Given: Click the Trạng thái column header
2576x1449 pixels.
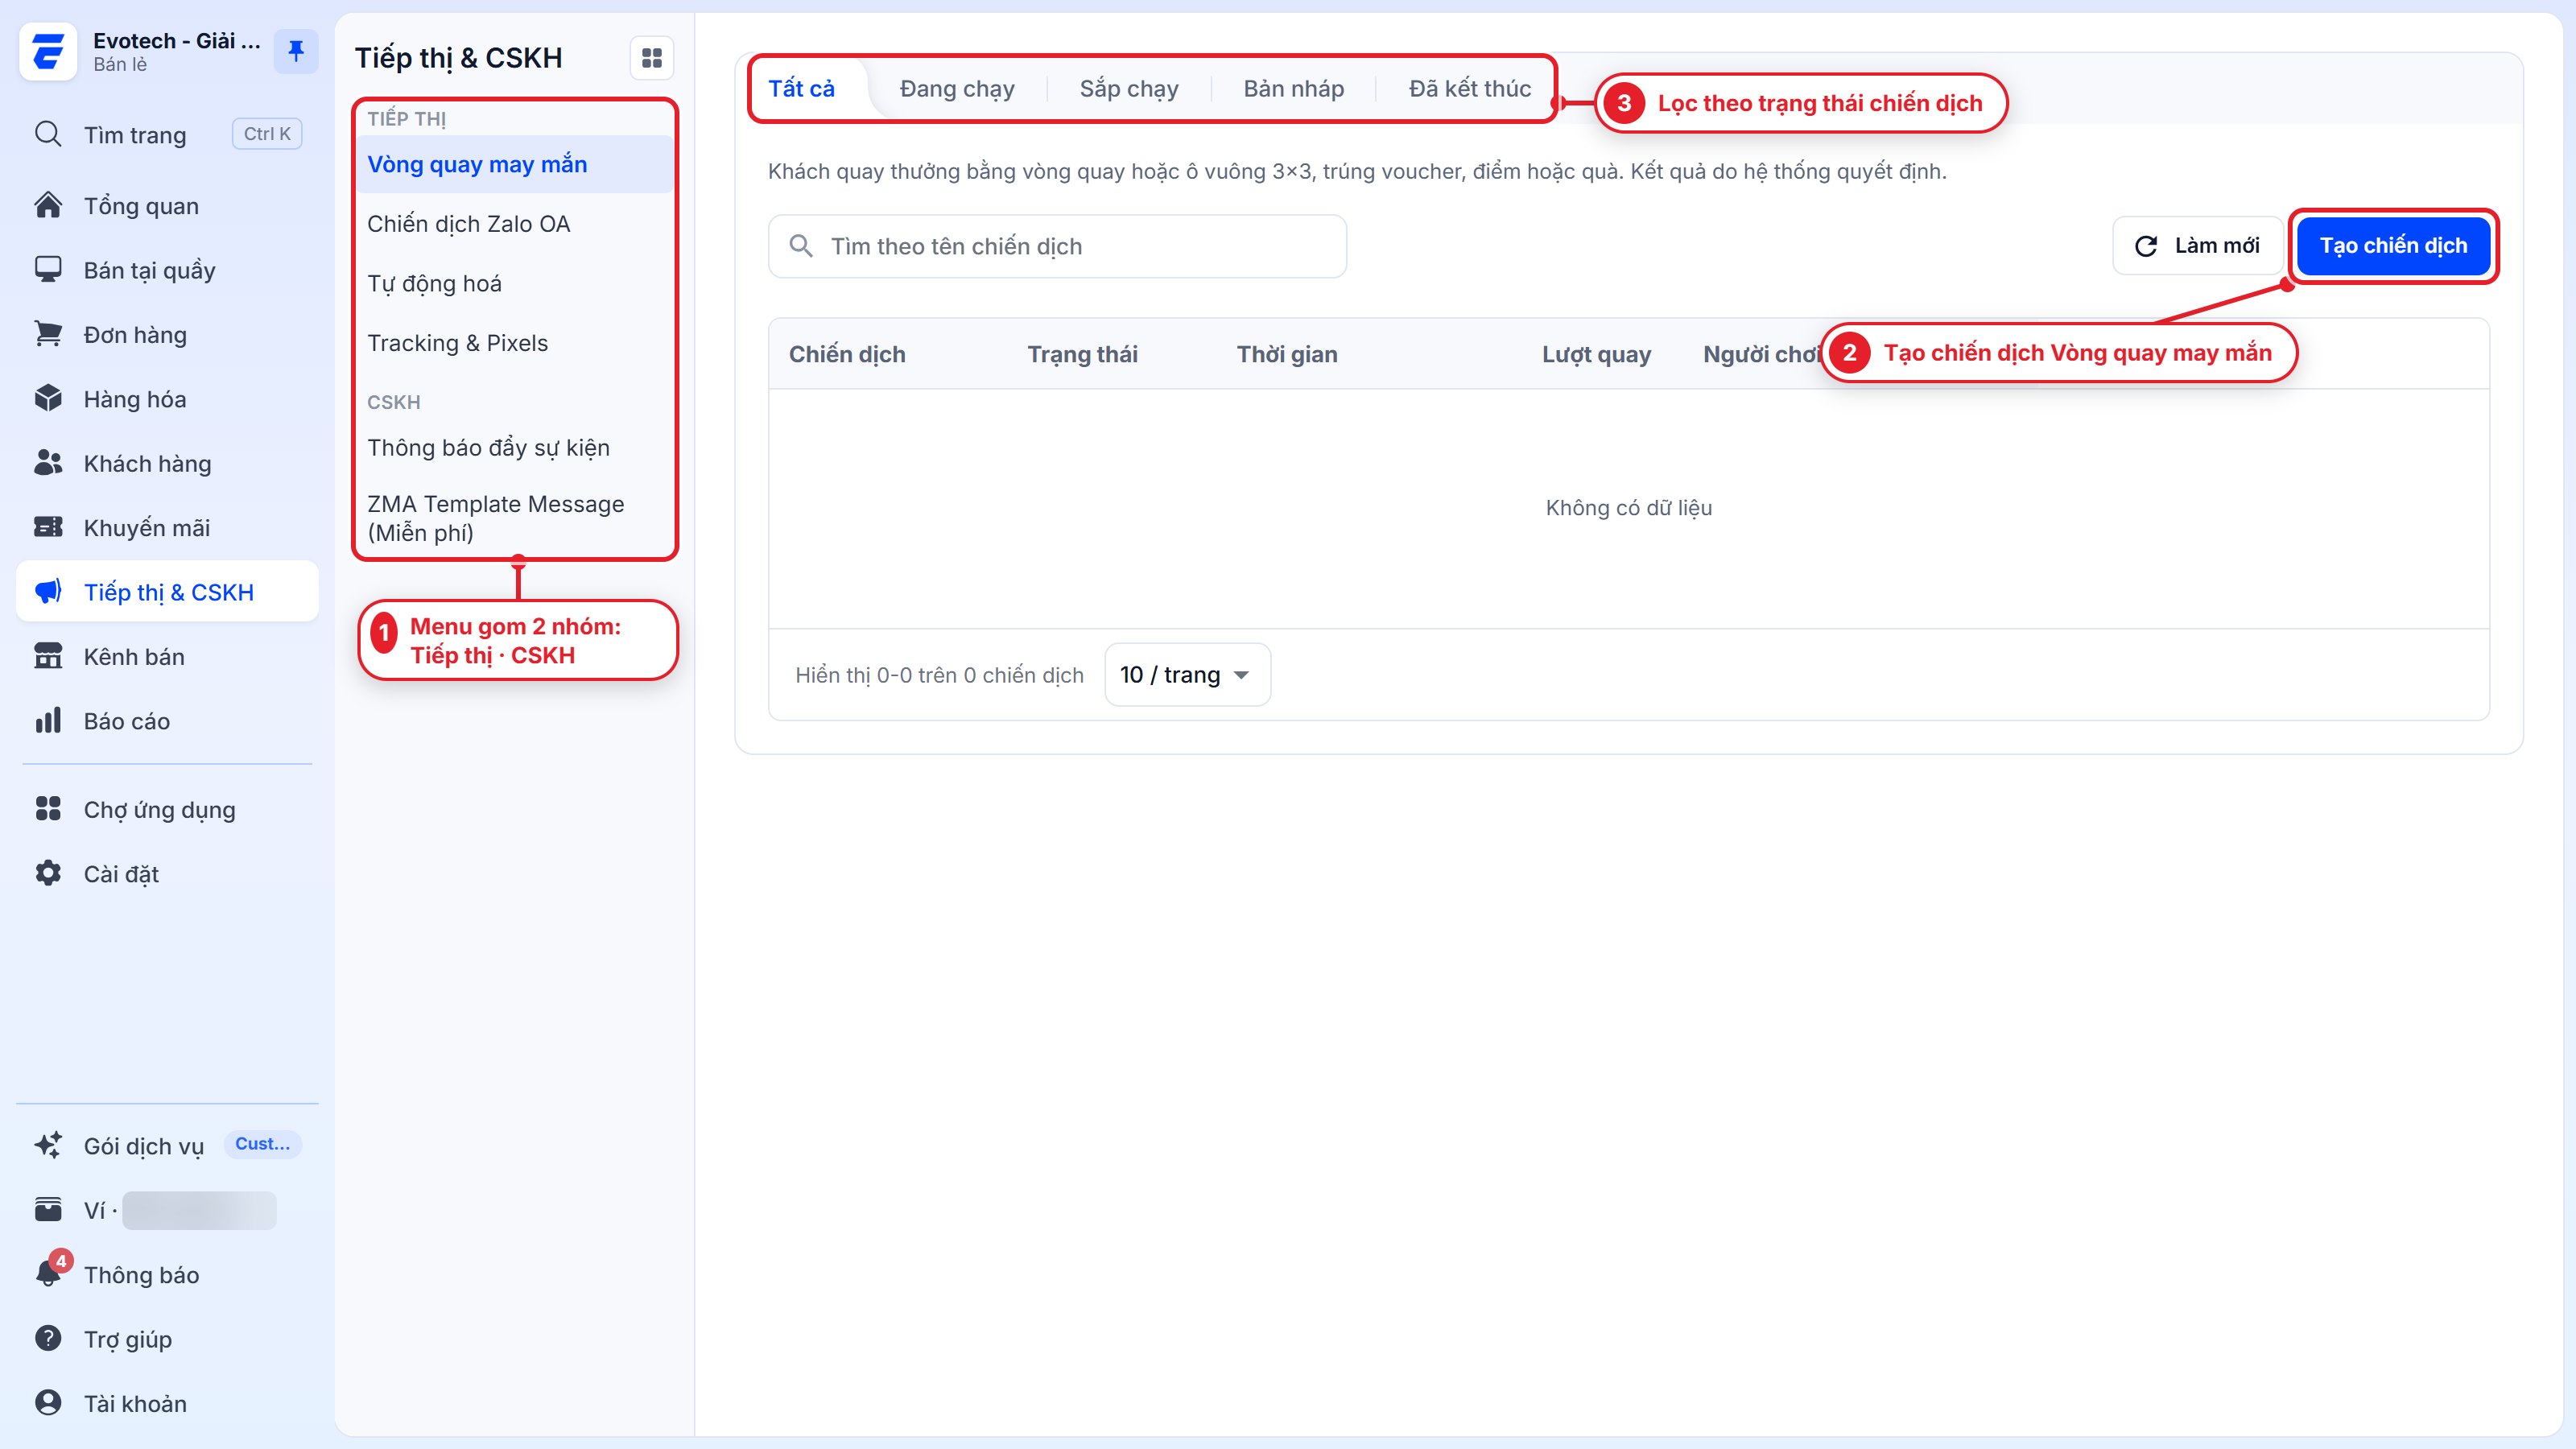Looking at the screenshot, I should [1082, 354].
